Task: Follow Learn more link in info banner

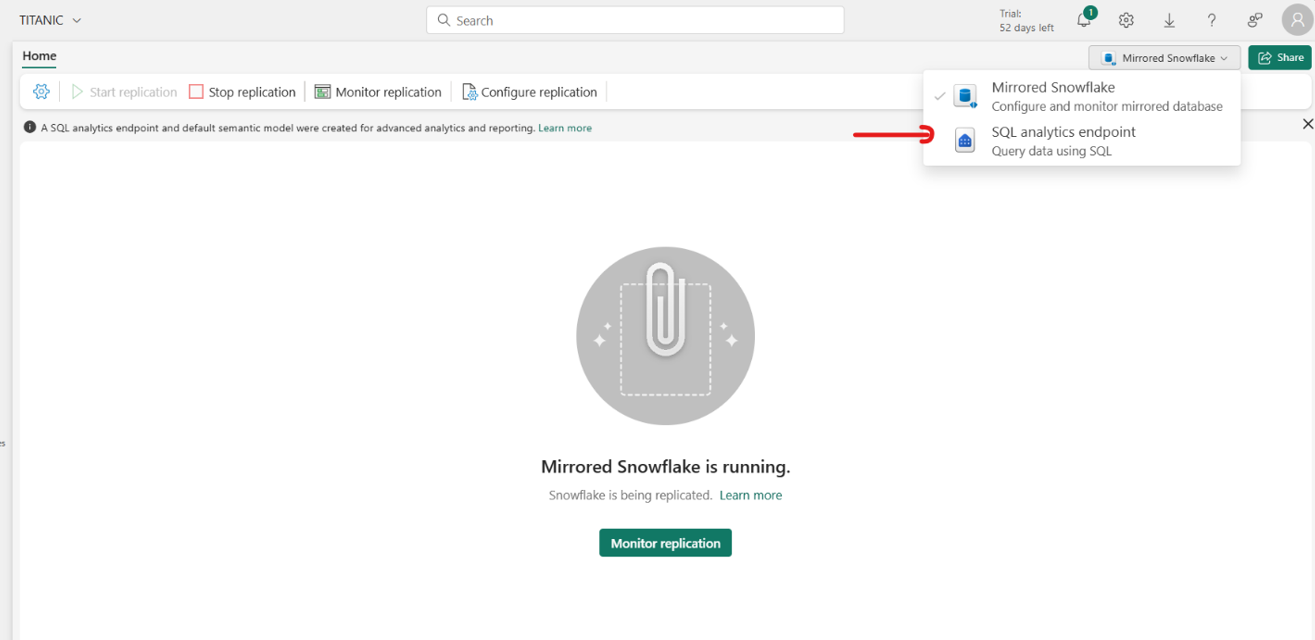Action: 565,128
